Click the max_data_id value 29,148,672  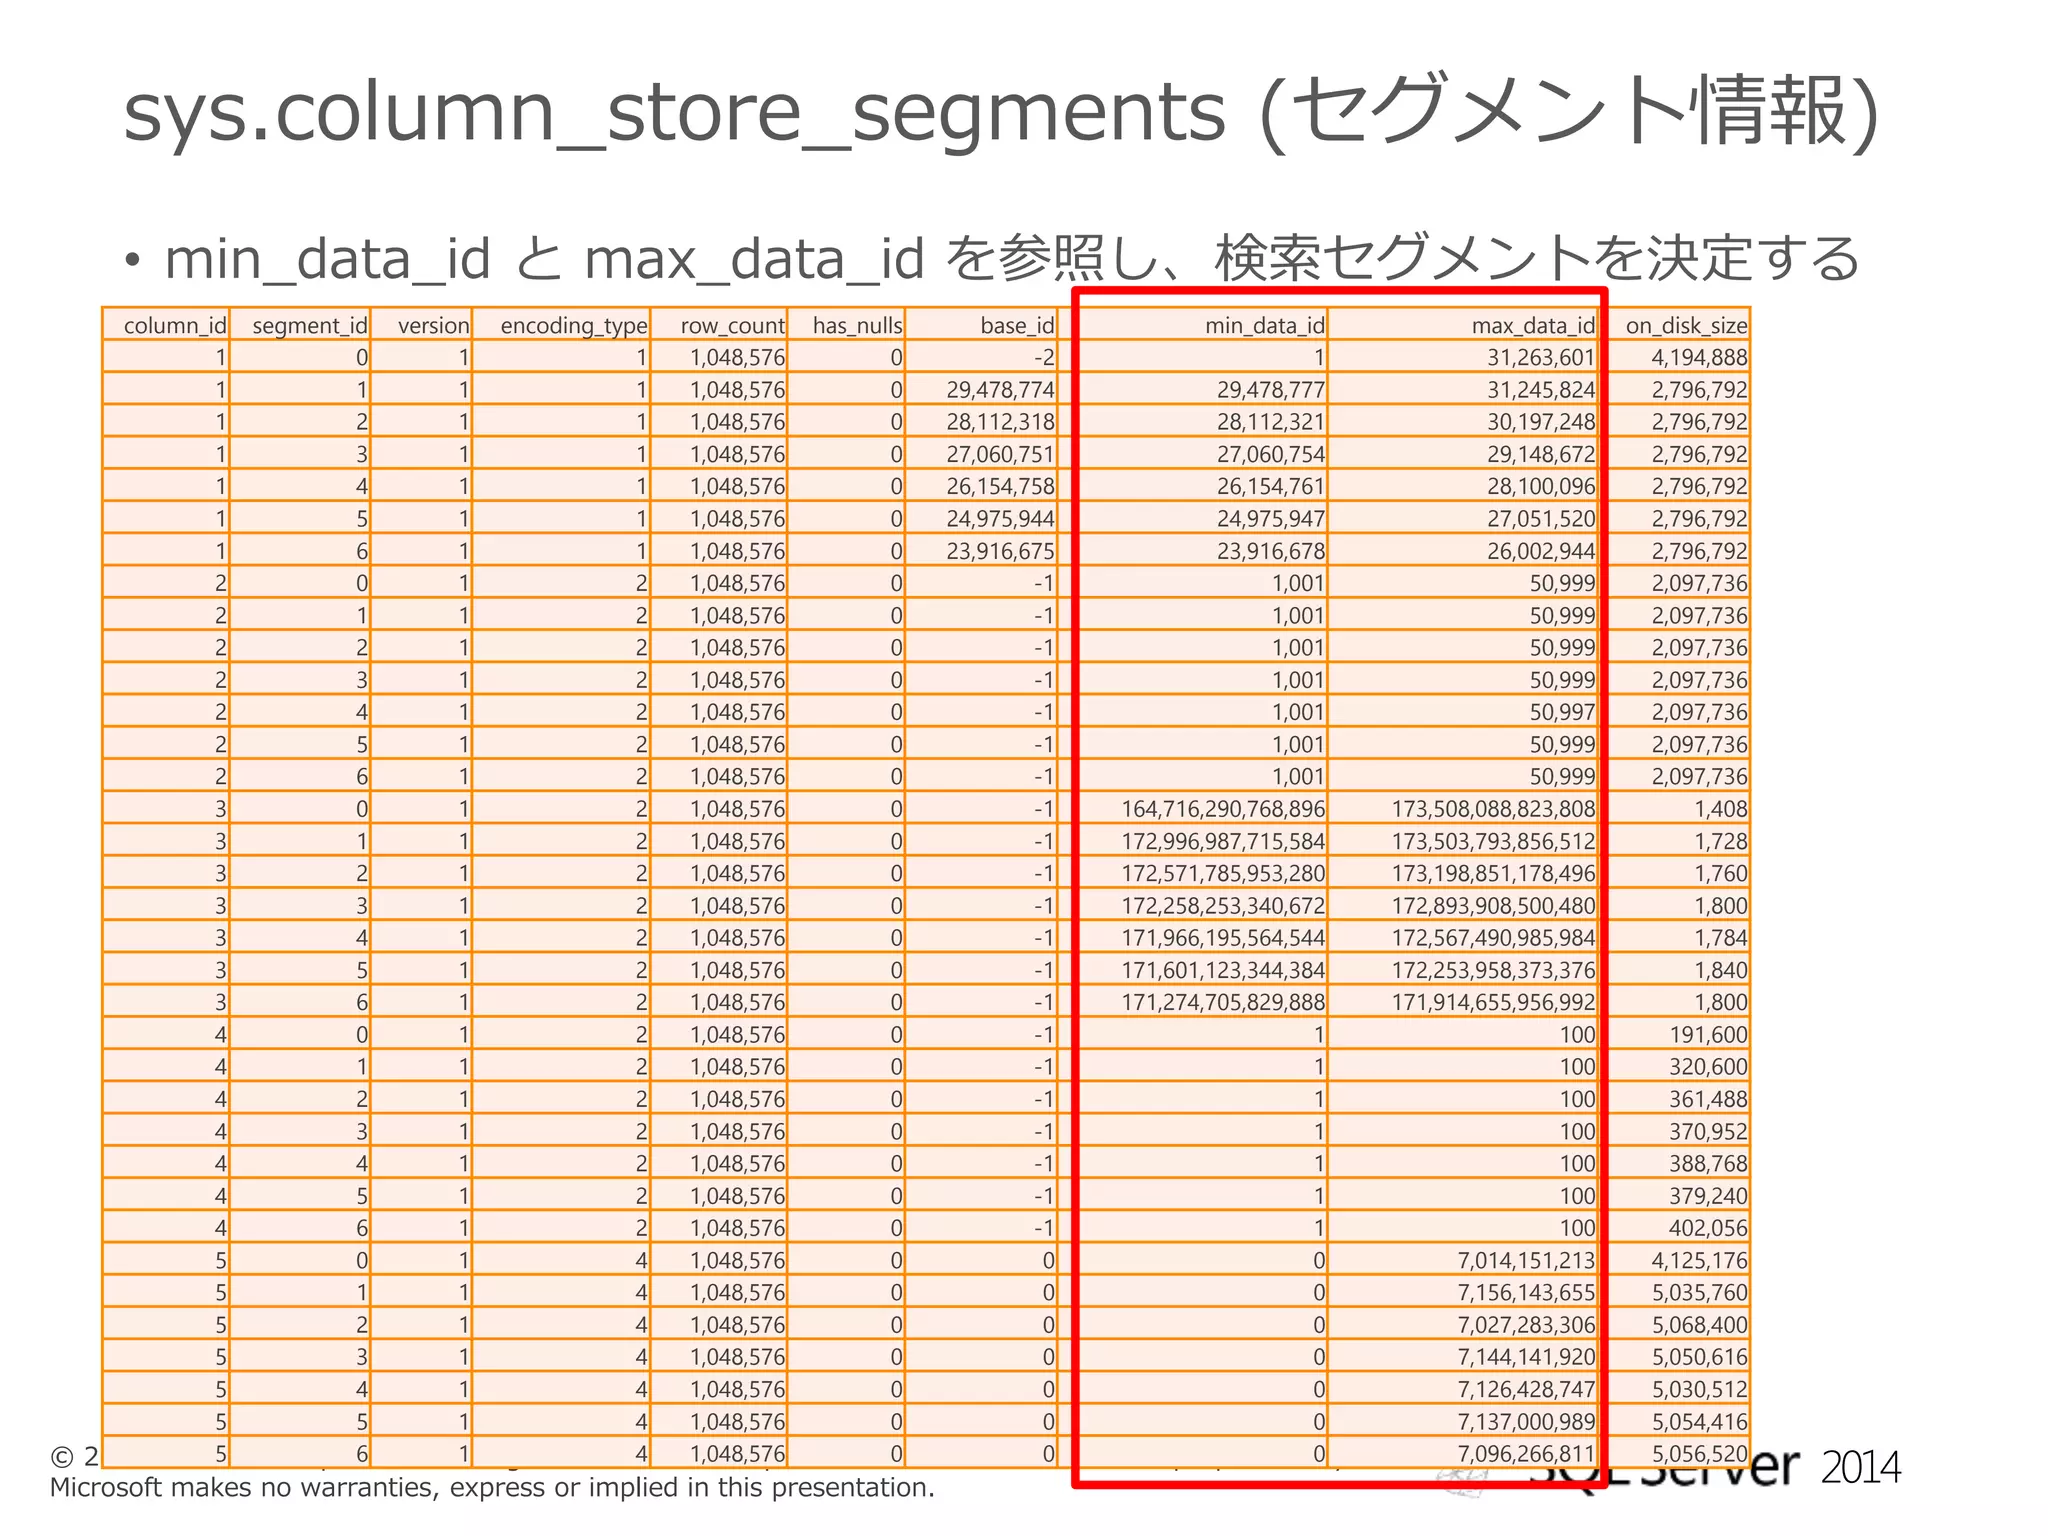[1541, 455]
